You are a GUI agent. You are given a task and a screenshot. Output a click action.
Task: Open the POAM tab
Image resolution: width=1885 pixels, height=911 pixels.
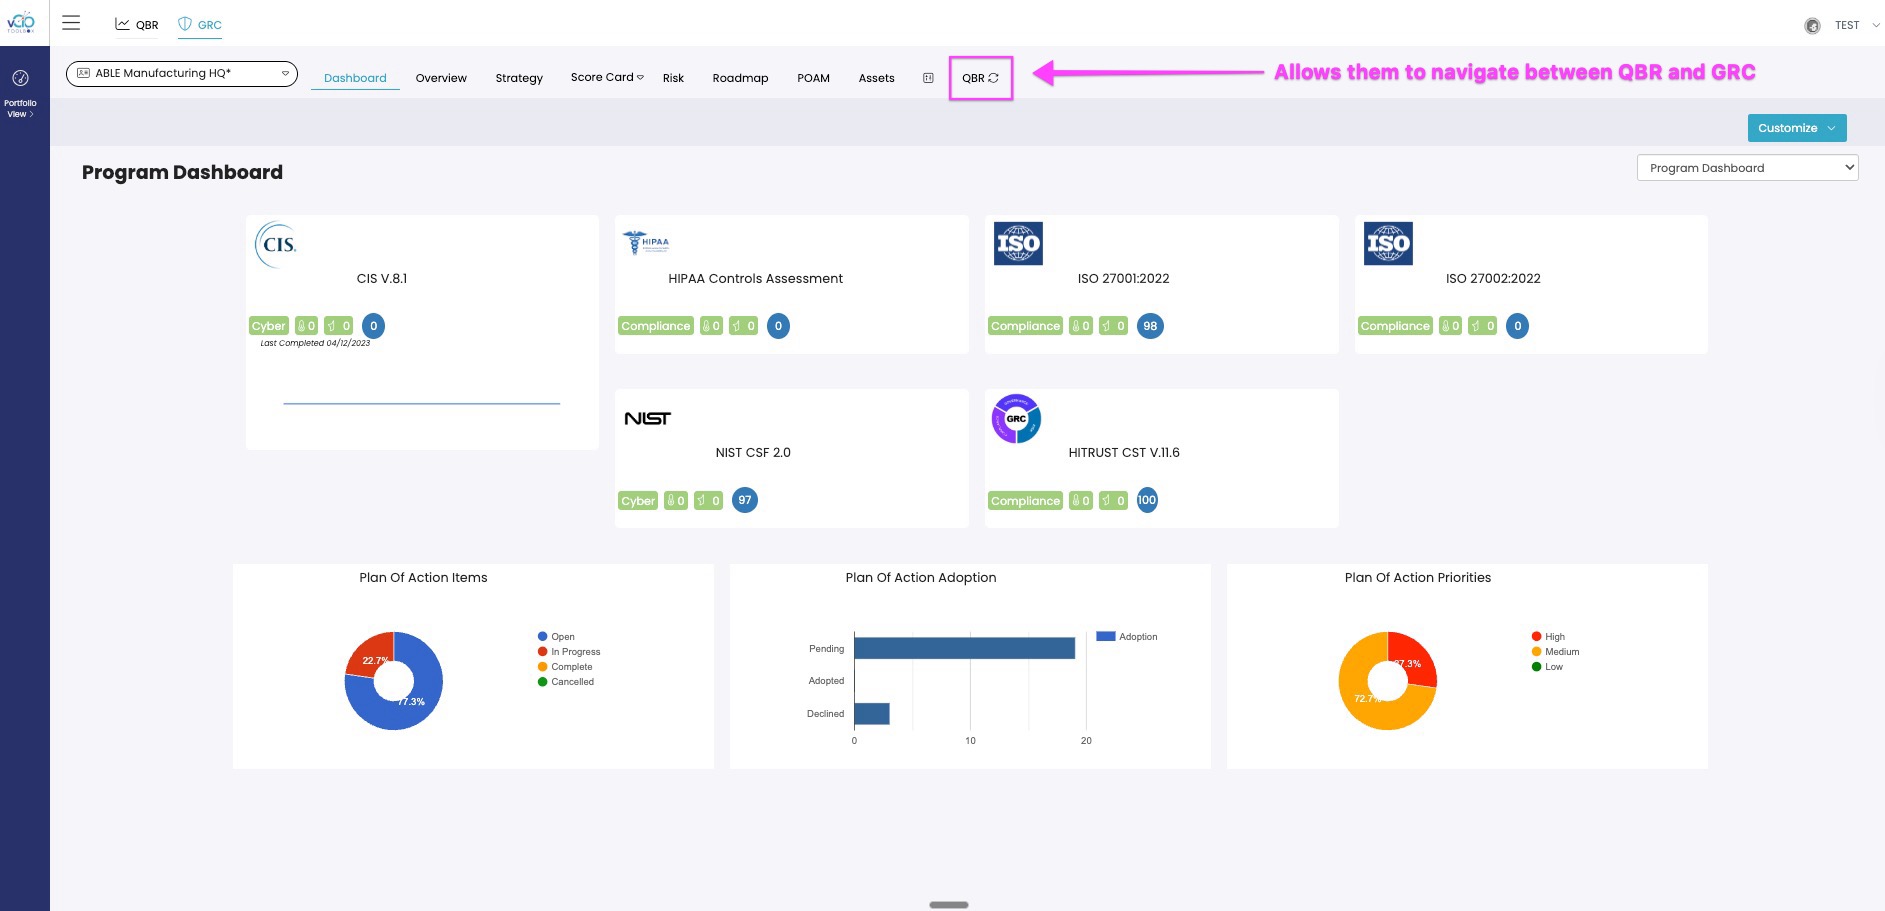[x=813, y=78]
